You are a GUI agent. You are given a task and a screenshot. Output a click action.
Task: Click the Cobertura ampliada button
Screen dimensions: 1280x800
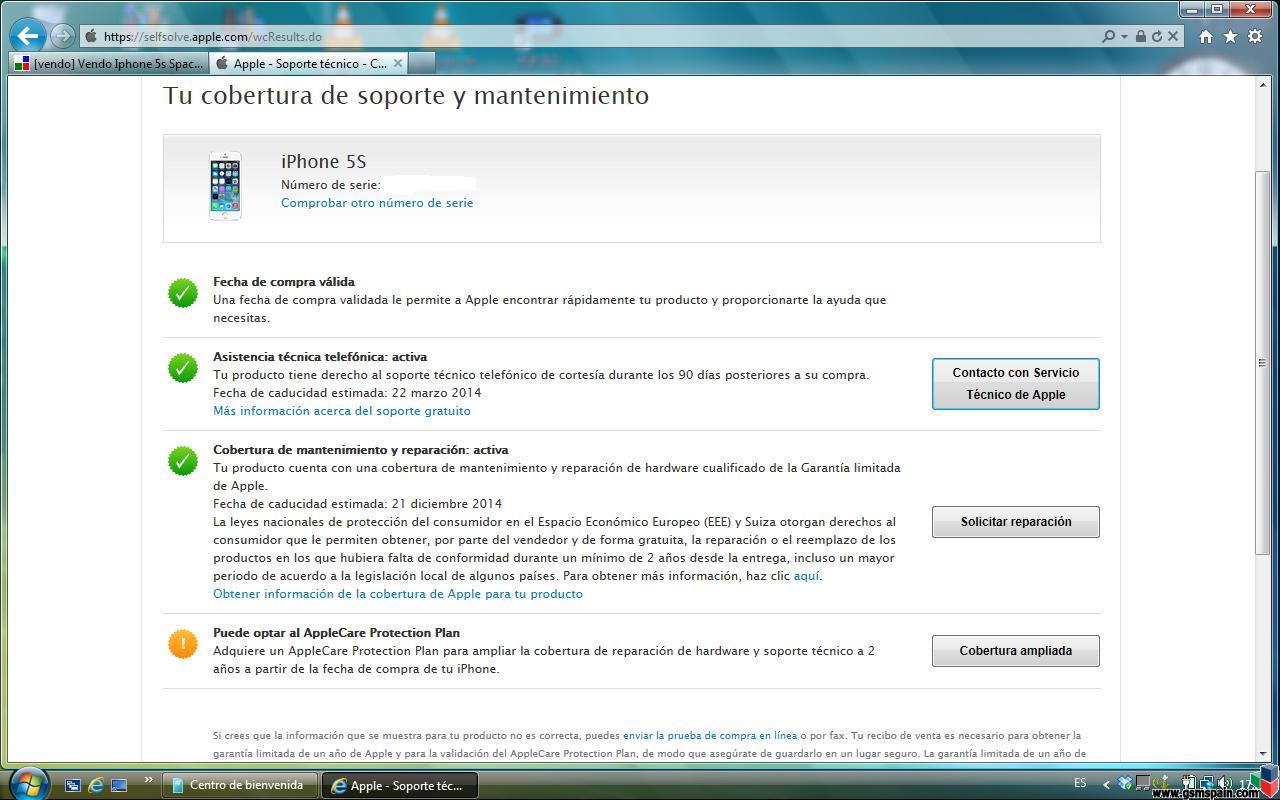(1016, 651)
